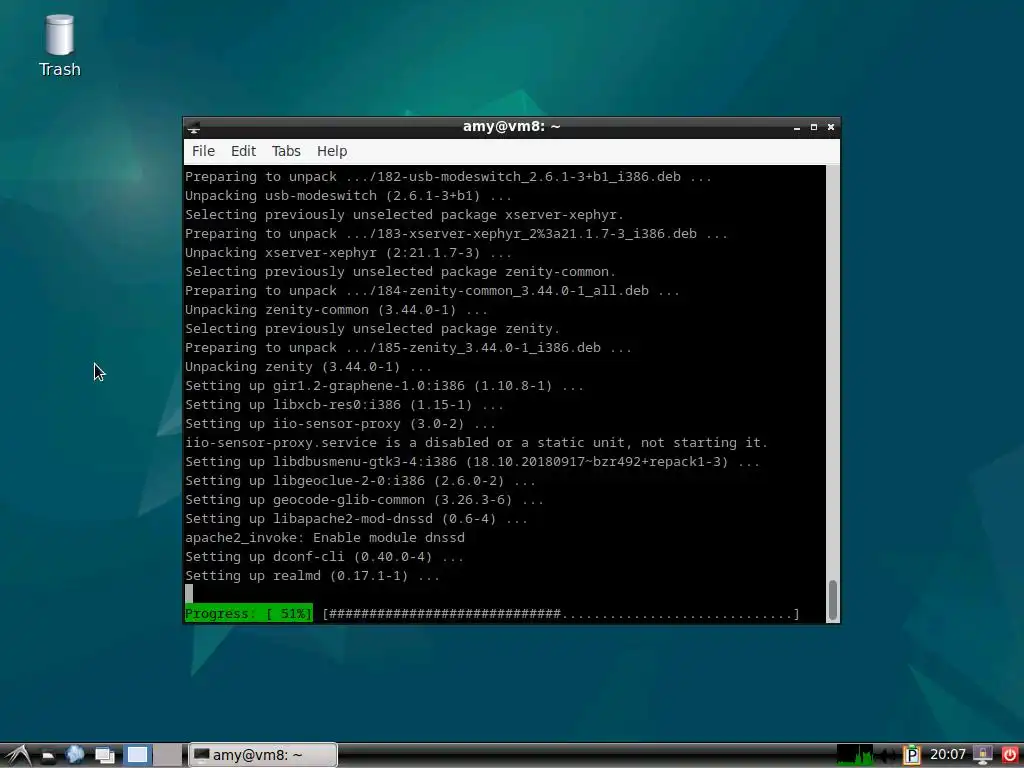Open the LXDE start menu icon
Viewport: 1024px width, 768px height.
coord(18,755)
